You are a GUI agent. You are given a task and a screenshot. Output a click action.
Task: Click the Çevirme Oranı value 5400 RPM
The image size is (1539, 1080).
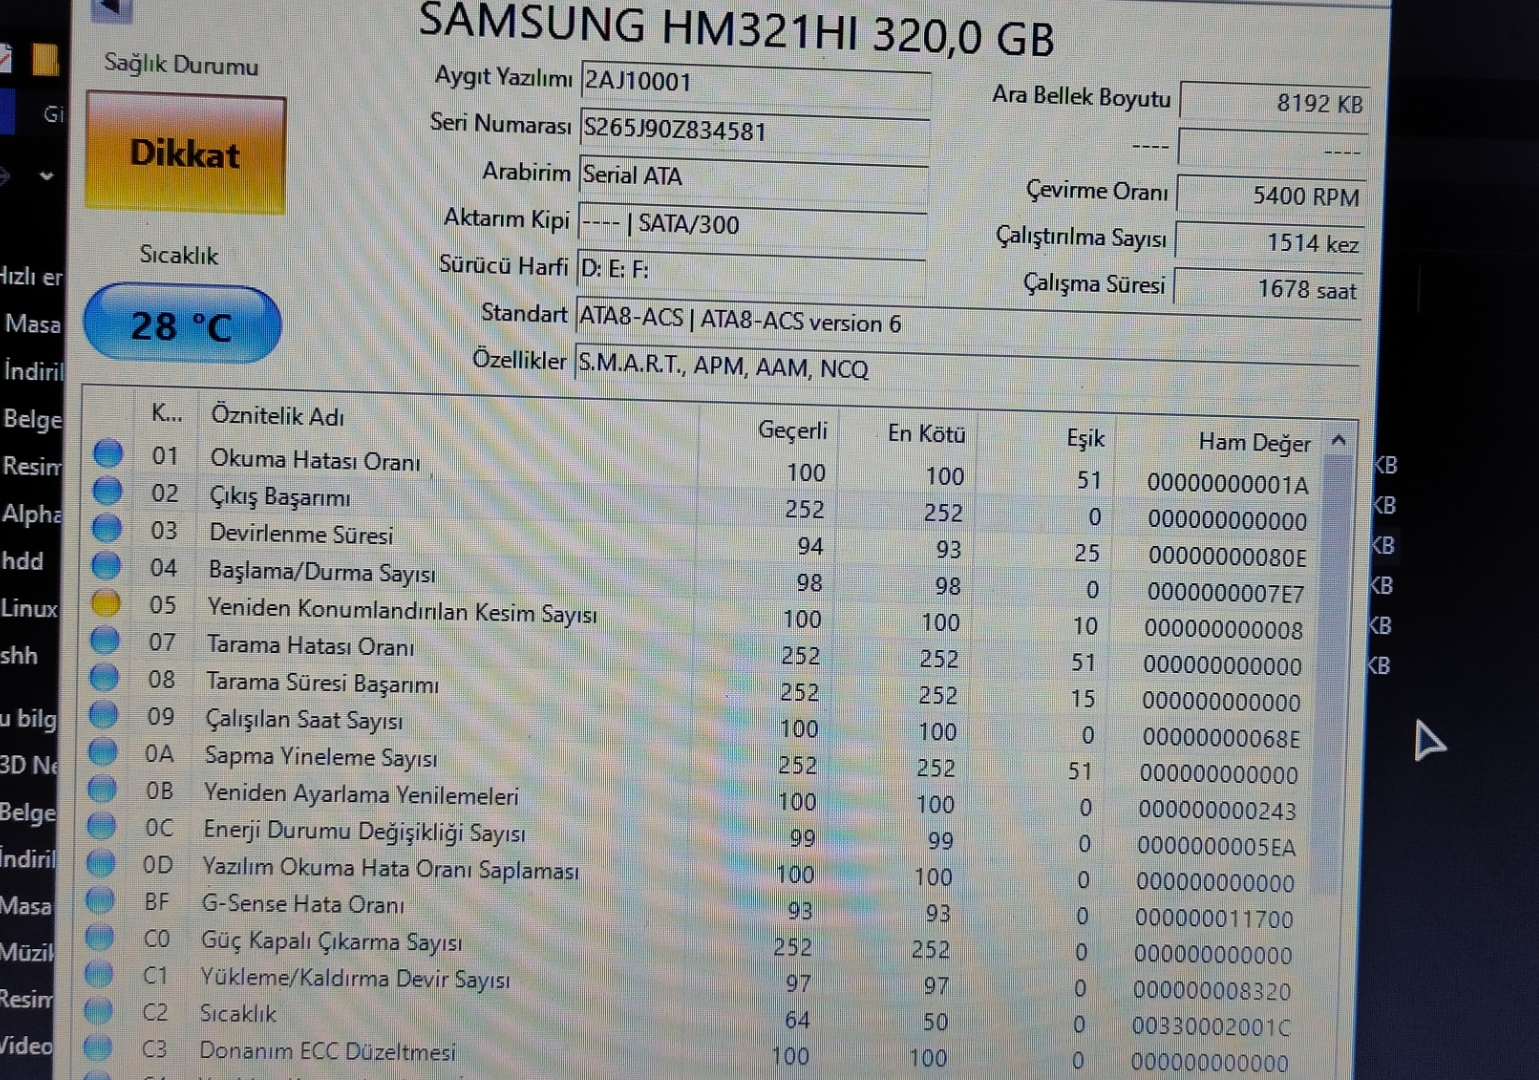pyautogui.click(x=1272, y=196)
